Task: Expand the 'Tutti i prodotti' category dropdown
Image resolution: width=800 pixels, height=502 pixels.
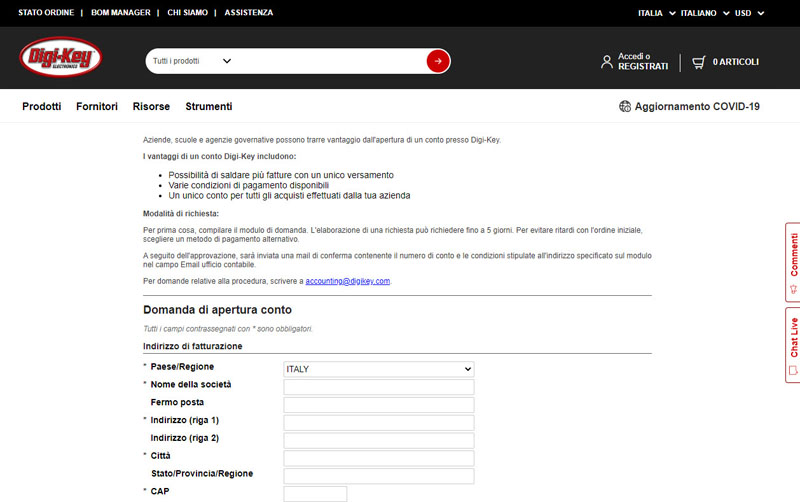Action: click(x=191, y=62)
